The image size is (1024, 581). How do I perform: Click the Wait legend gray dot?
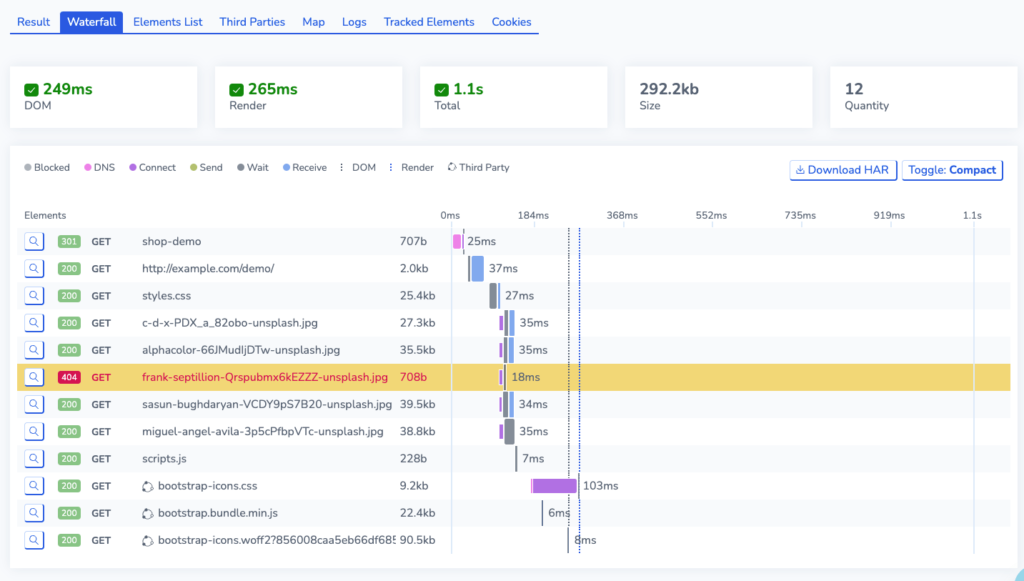pyautogui.click(x=240, y=167)
